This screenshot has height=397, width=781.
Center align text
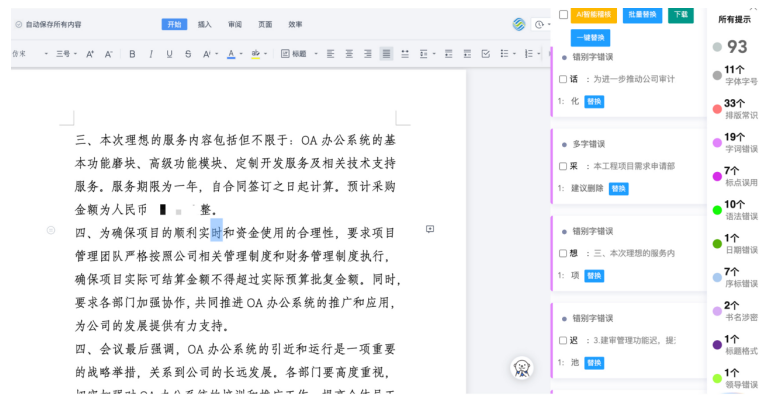(349, 54)
